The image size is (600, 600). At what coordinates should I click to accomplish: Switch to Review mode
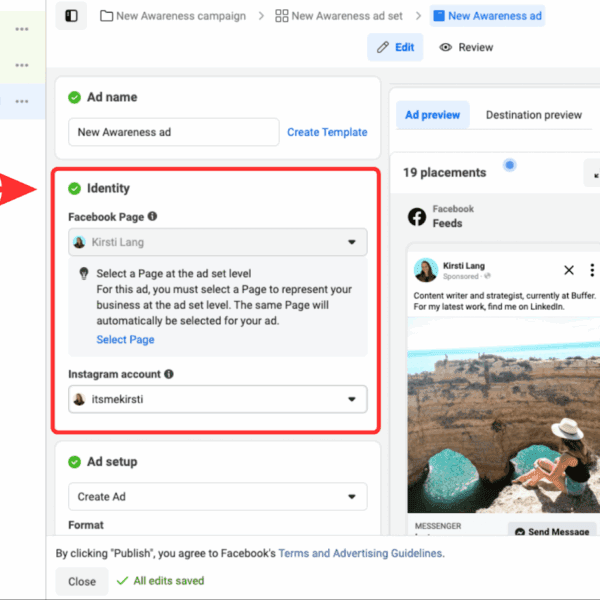click(x=466, y=47)
